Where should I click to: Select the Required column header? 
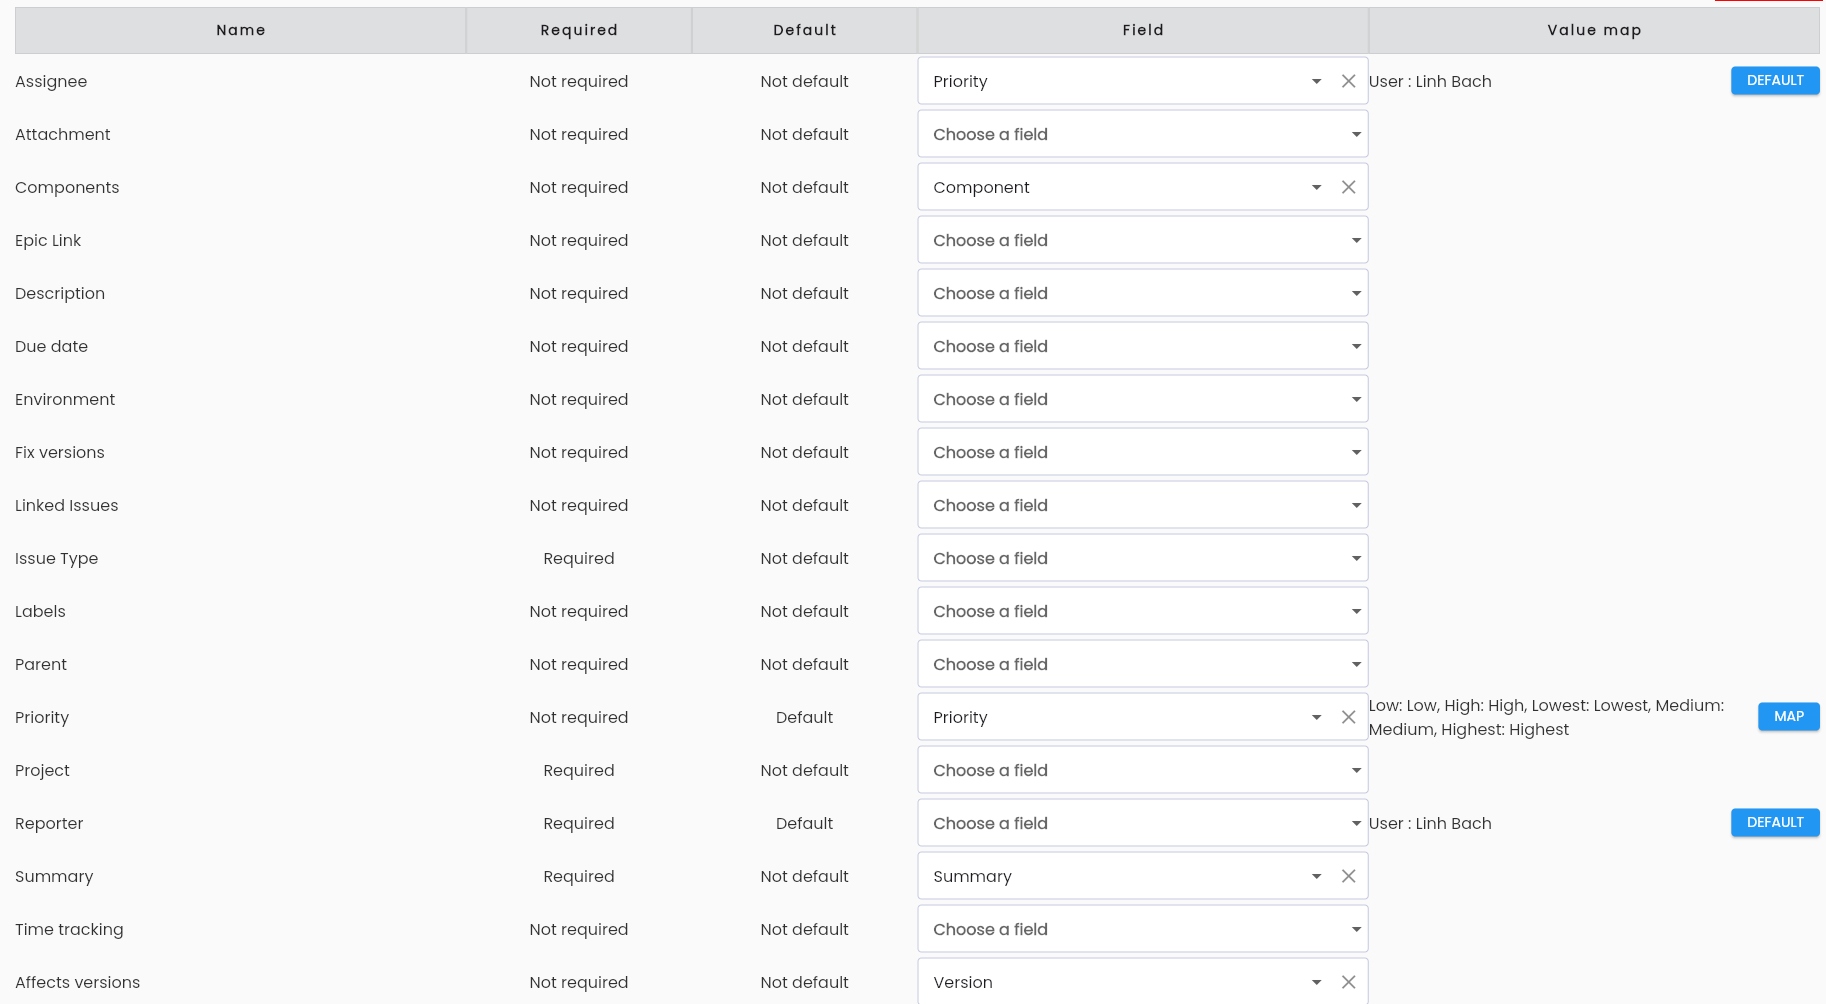(x=579, y=30)
